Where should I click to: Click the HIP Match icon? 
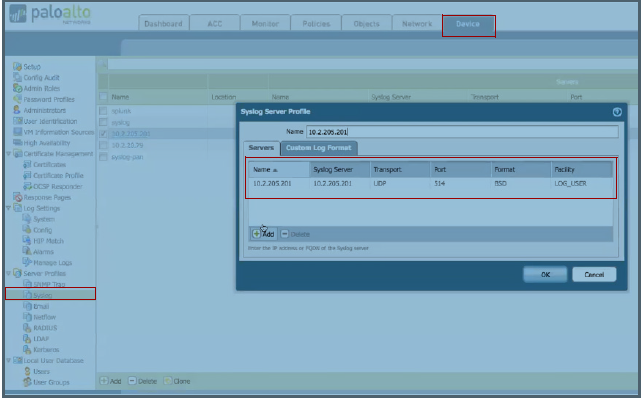(27, 241)
